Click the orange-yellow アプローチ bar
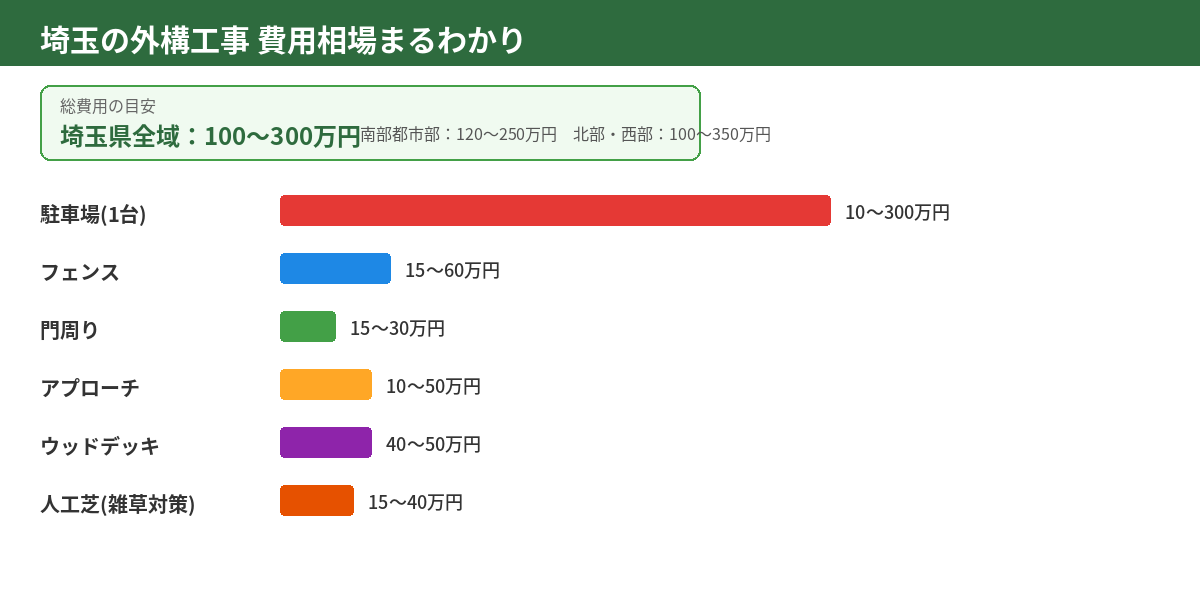This screenshot has height=600, width=1200. click(x=326, y=385)
